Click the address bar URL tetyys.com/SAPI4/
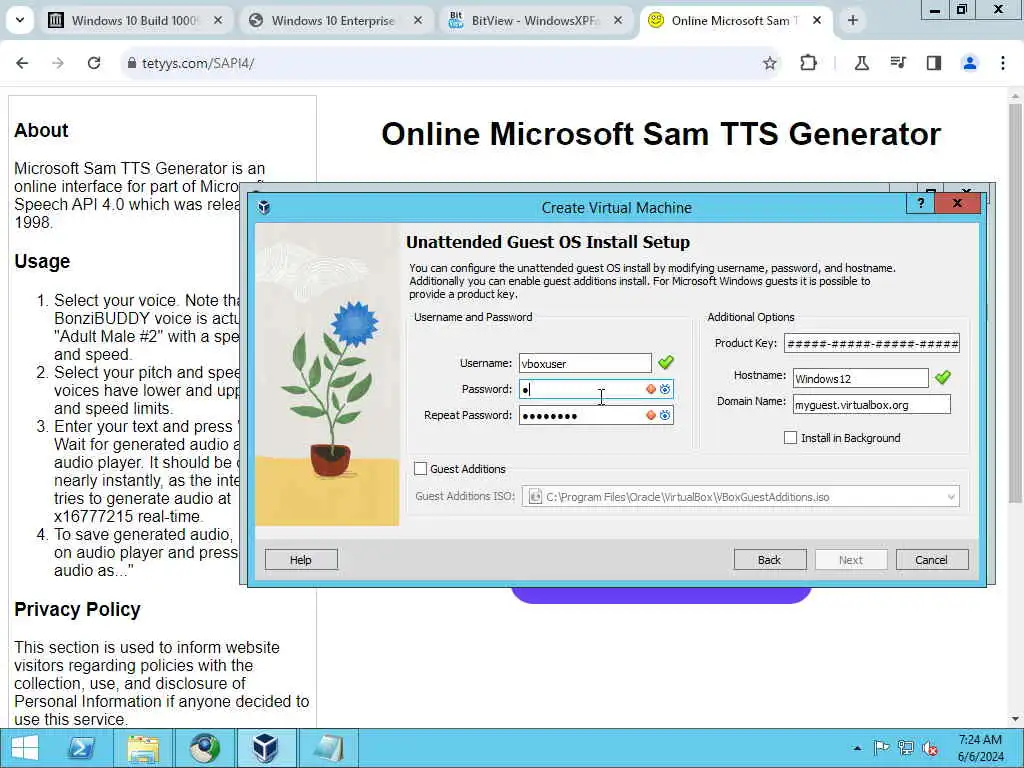 (198, 63)
